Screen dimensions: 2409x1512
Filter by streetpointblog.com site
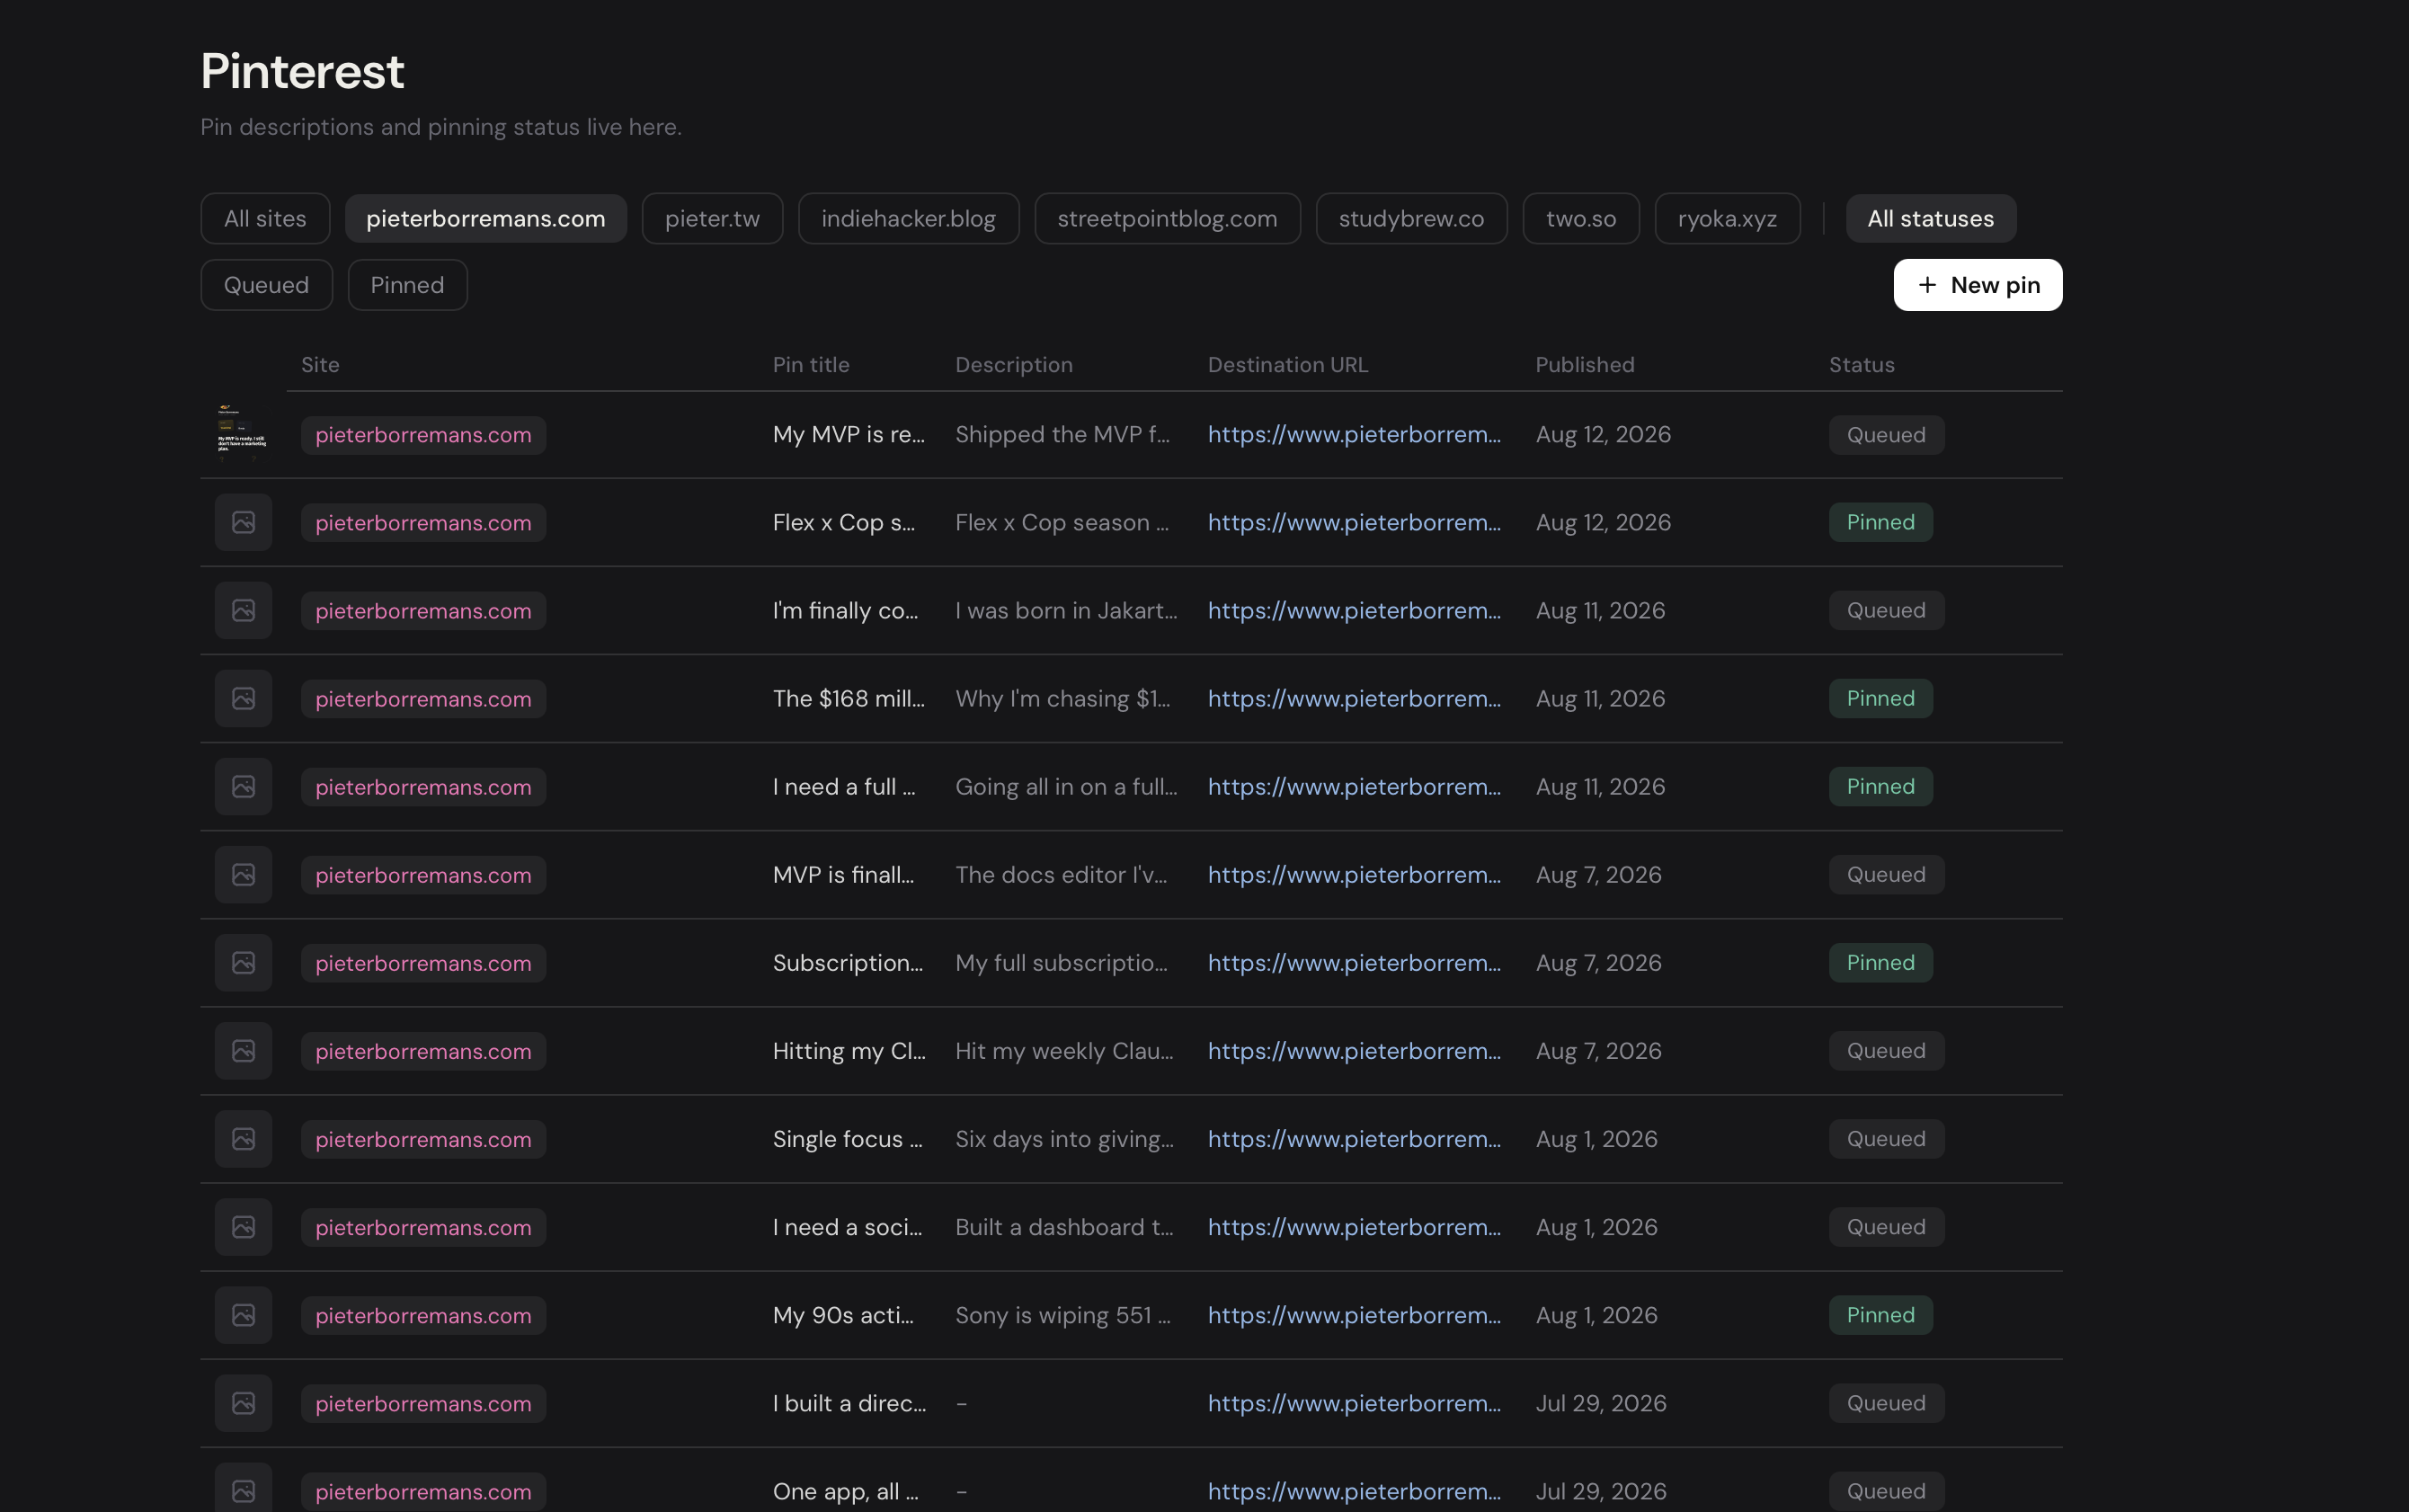tap(1167, 218)
